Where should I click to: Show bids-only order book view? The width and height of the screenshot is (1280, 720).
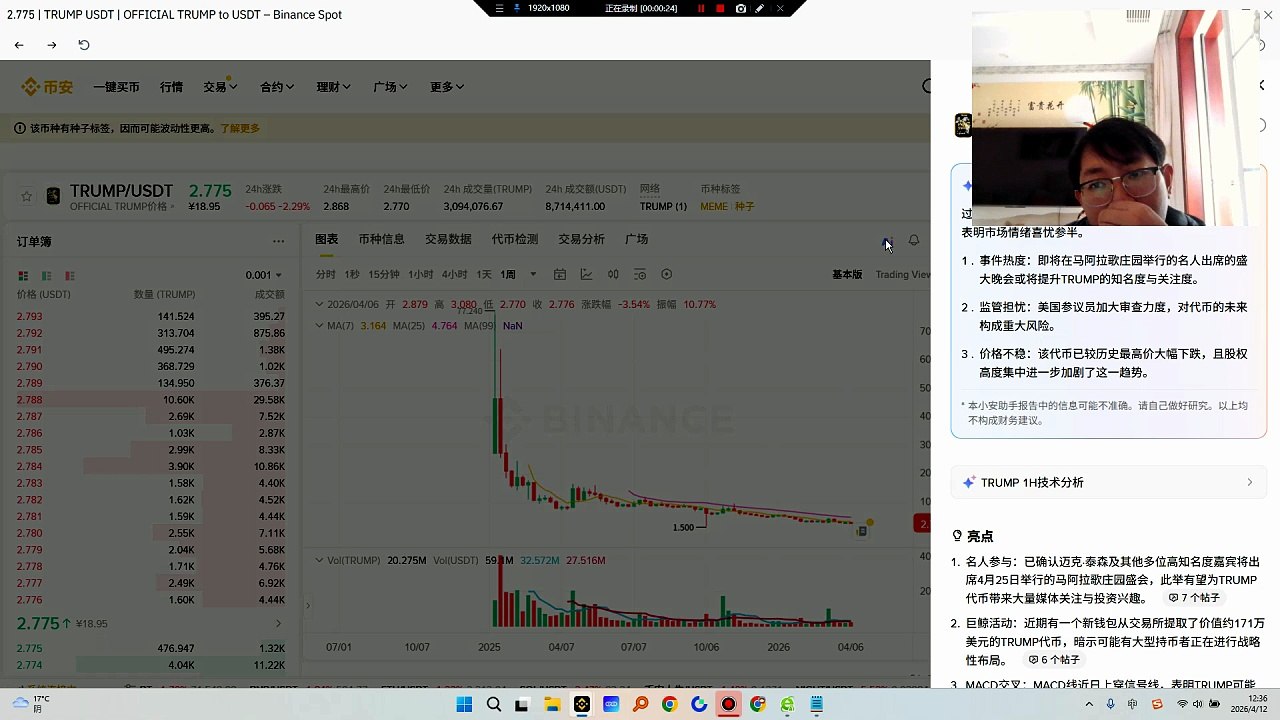tap(46, 275)
